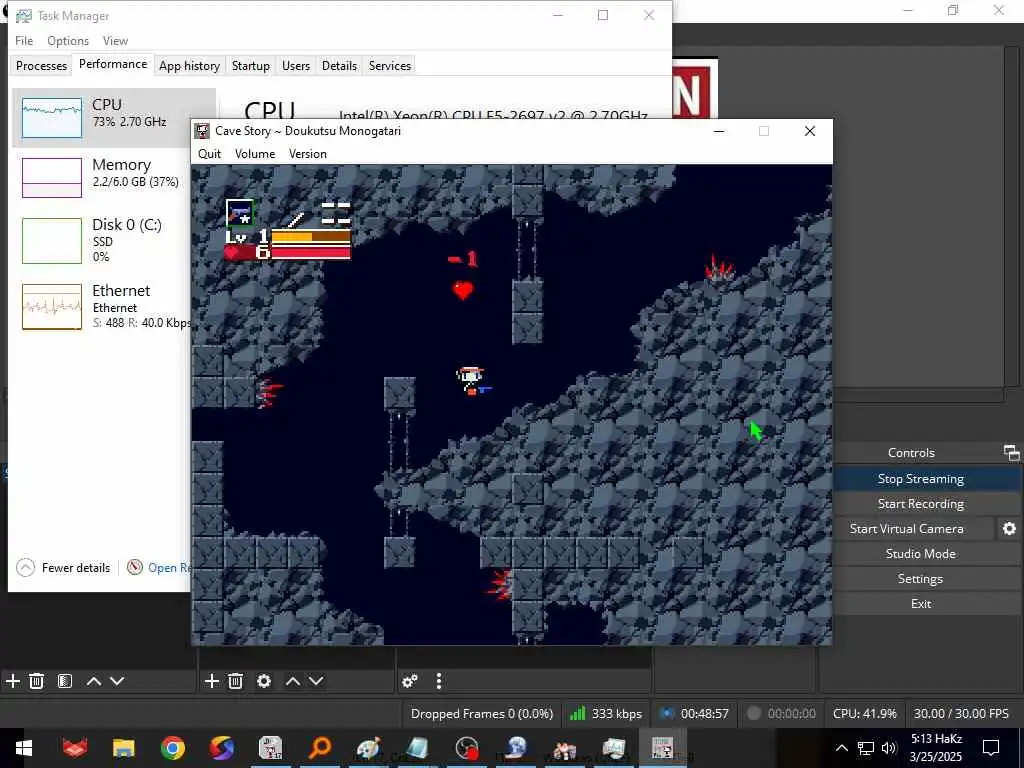
Task: Click Exit in OBS Controls
Action: [921, 603]
